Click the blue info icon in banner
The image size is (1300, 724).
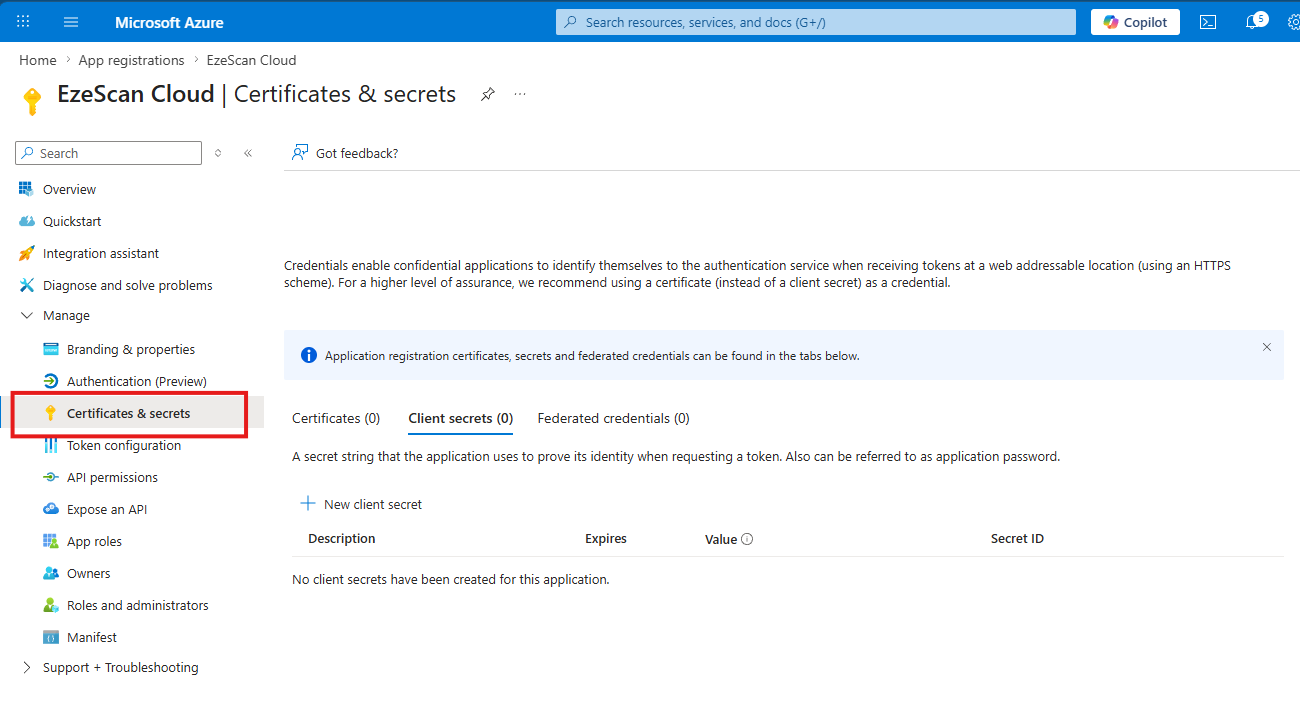tap(309, 355)
